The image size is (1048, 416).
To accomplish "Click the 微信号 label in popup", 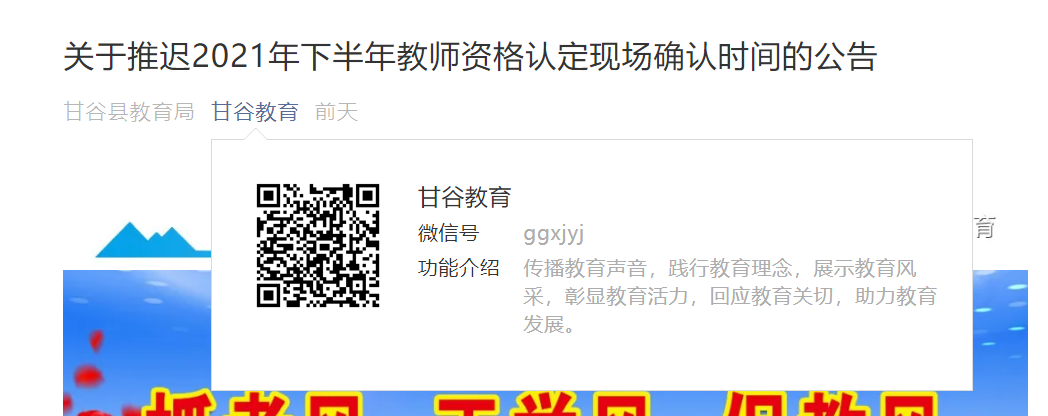I will click(x=448, y=233).
